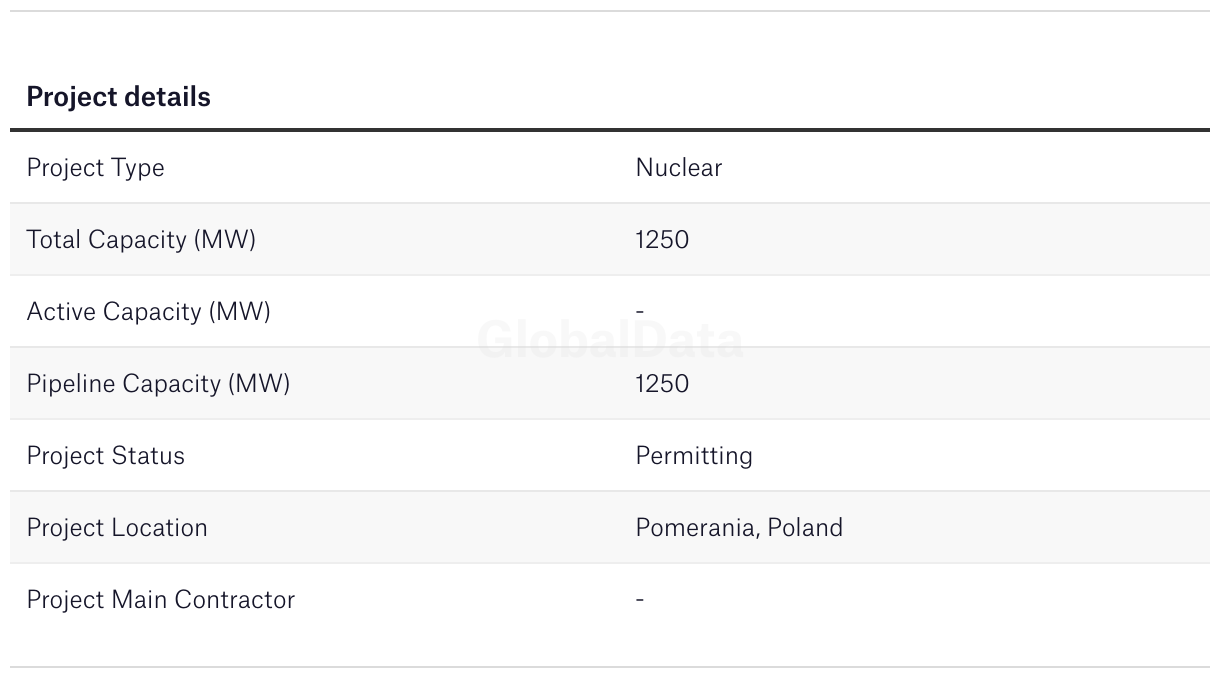Click the GlobalData watermark

coord(610,340)
